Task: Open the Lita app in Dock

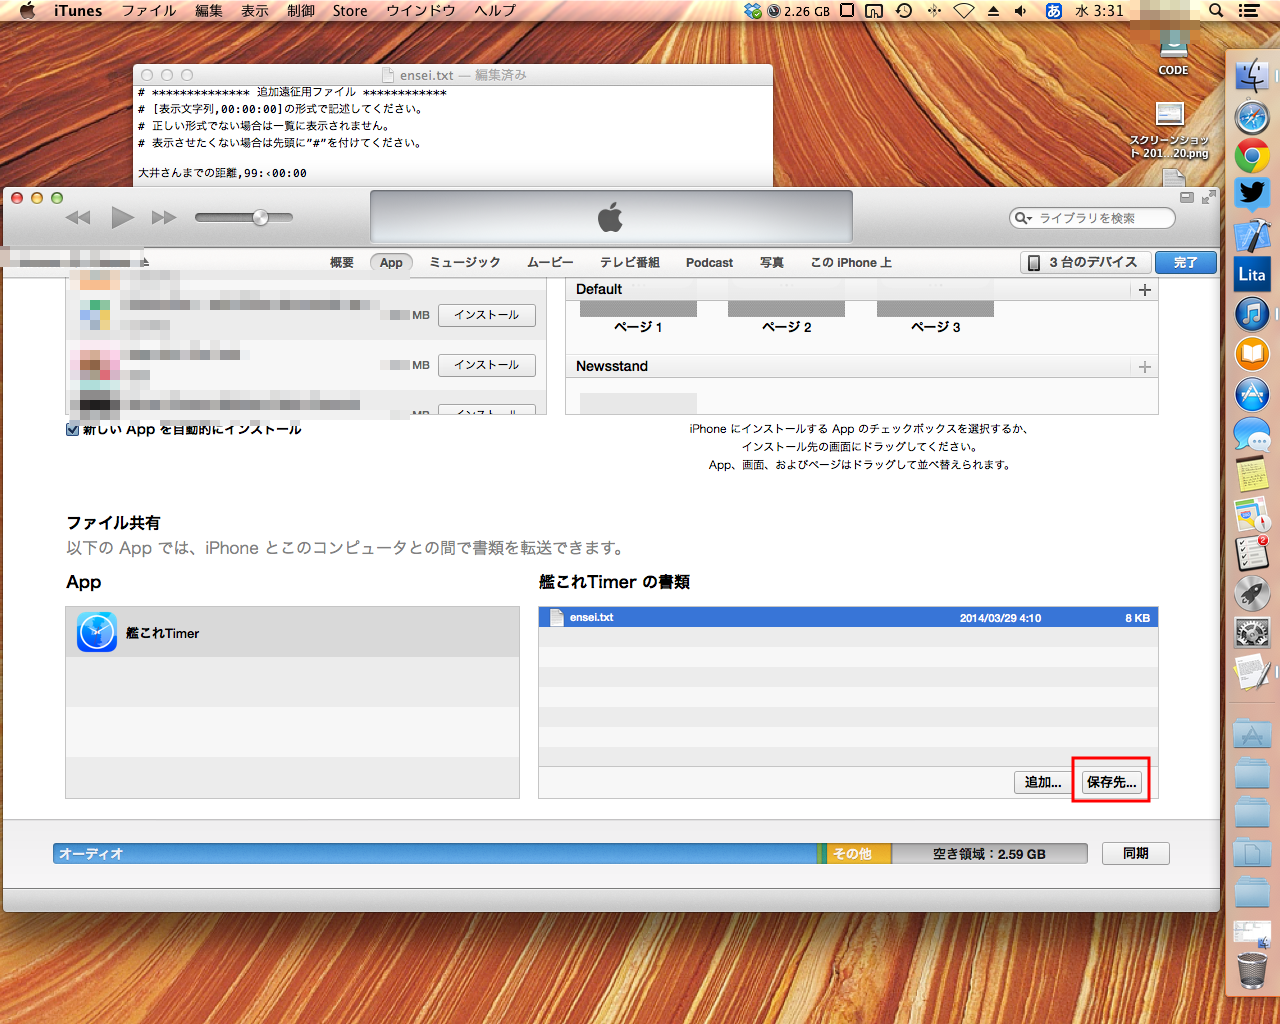Action: tap(1252, 274)
